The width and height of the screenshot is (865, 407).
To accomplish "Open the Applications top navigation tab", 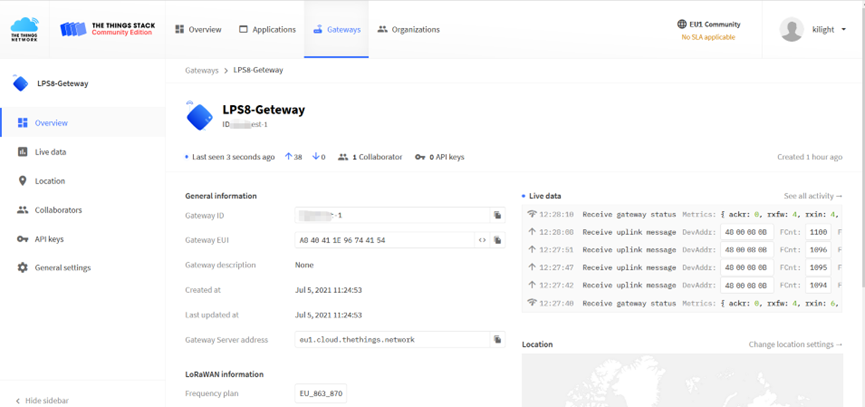I will [x=267, y=29].
